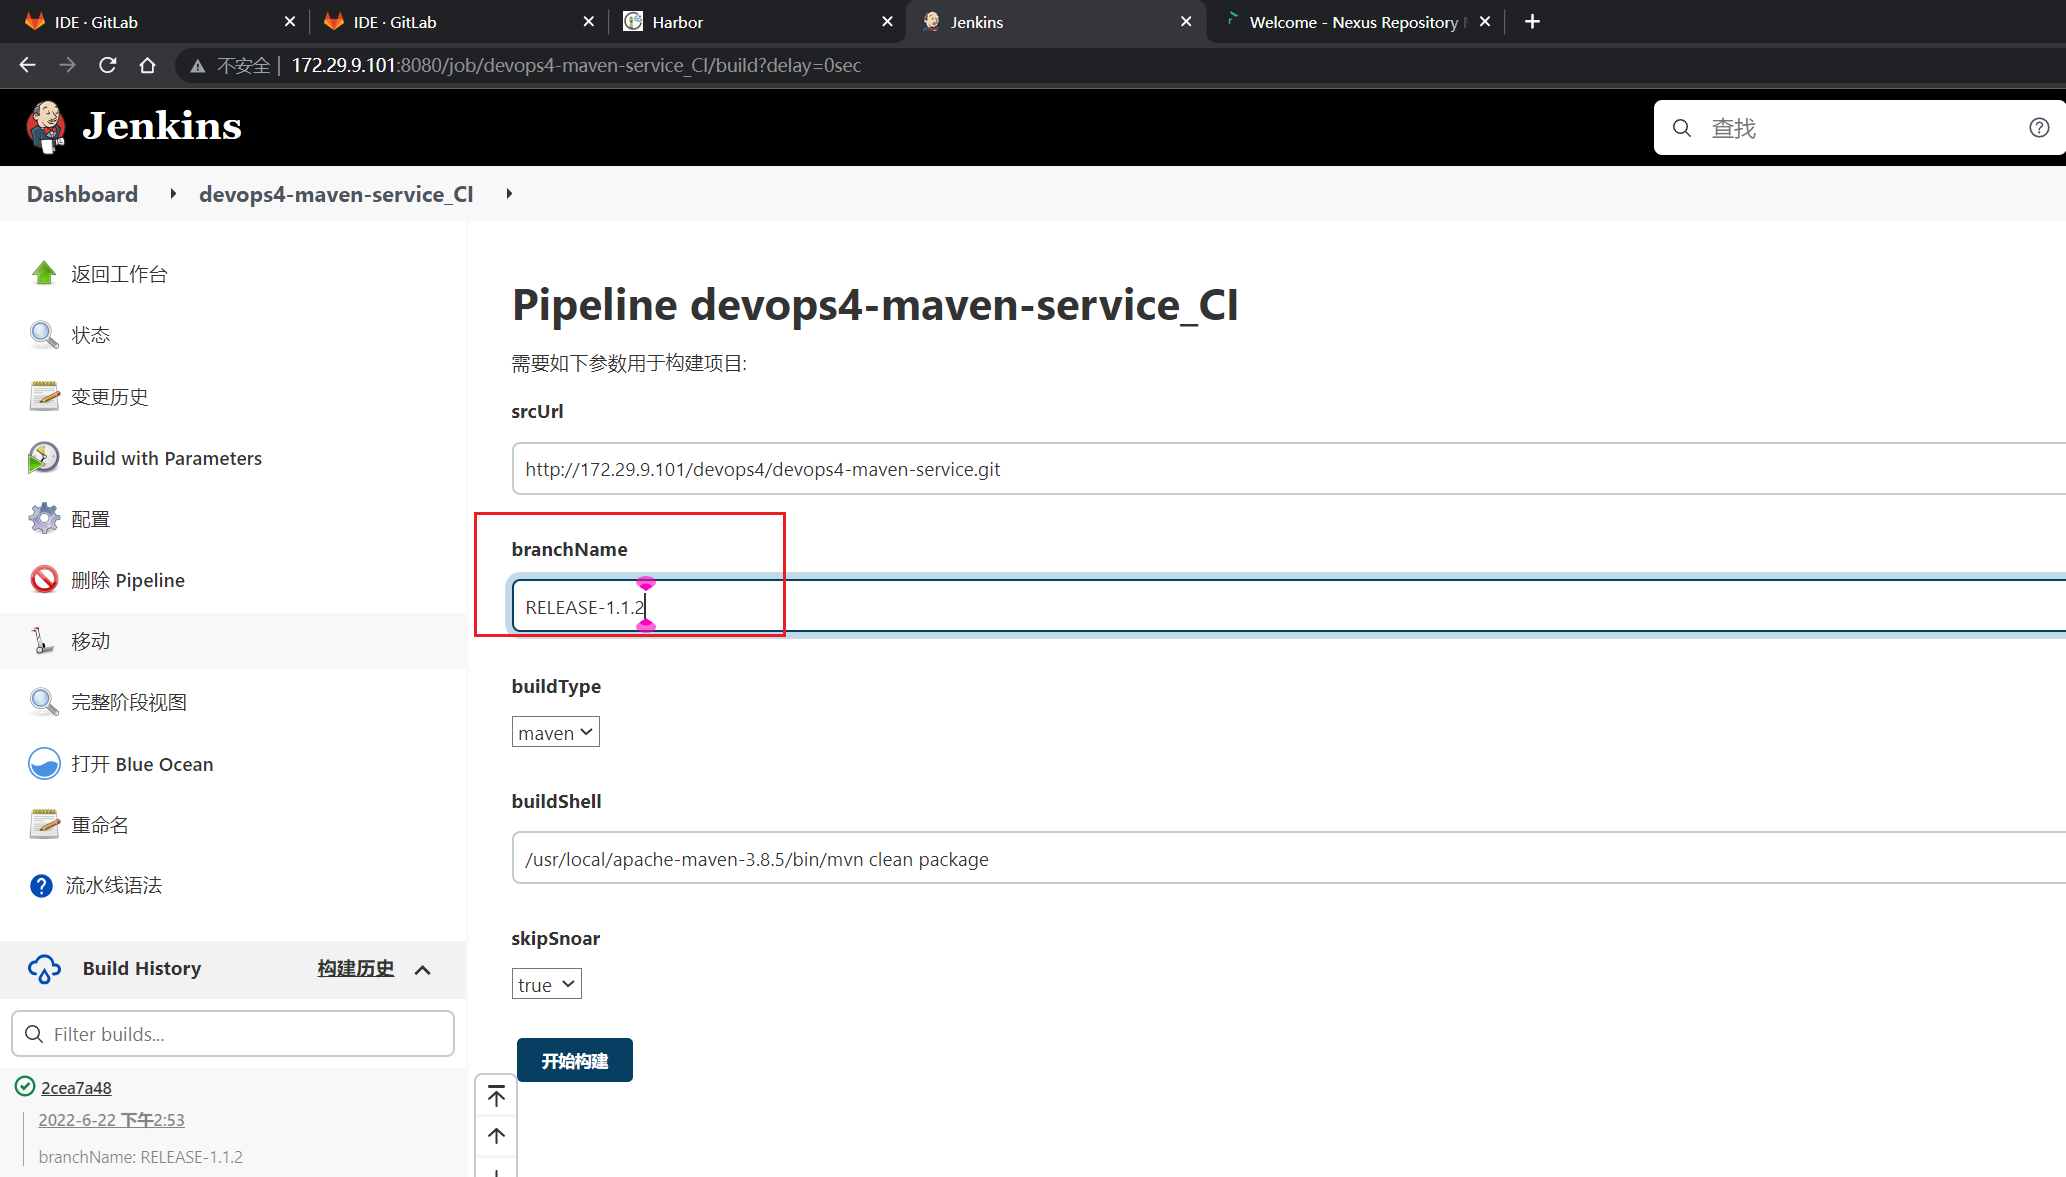Image resolution: width=2066 pixels, height=1177 pixels.
Task: Click the Build with Parameters clock icon
Action: pos(44,458)
